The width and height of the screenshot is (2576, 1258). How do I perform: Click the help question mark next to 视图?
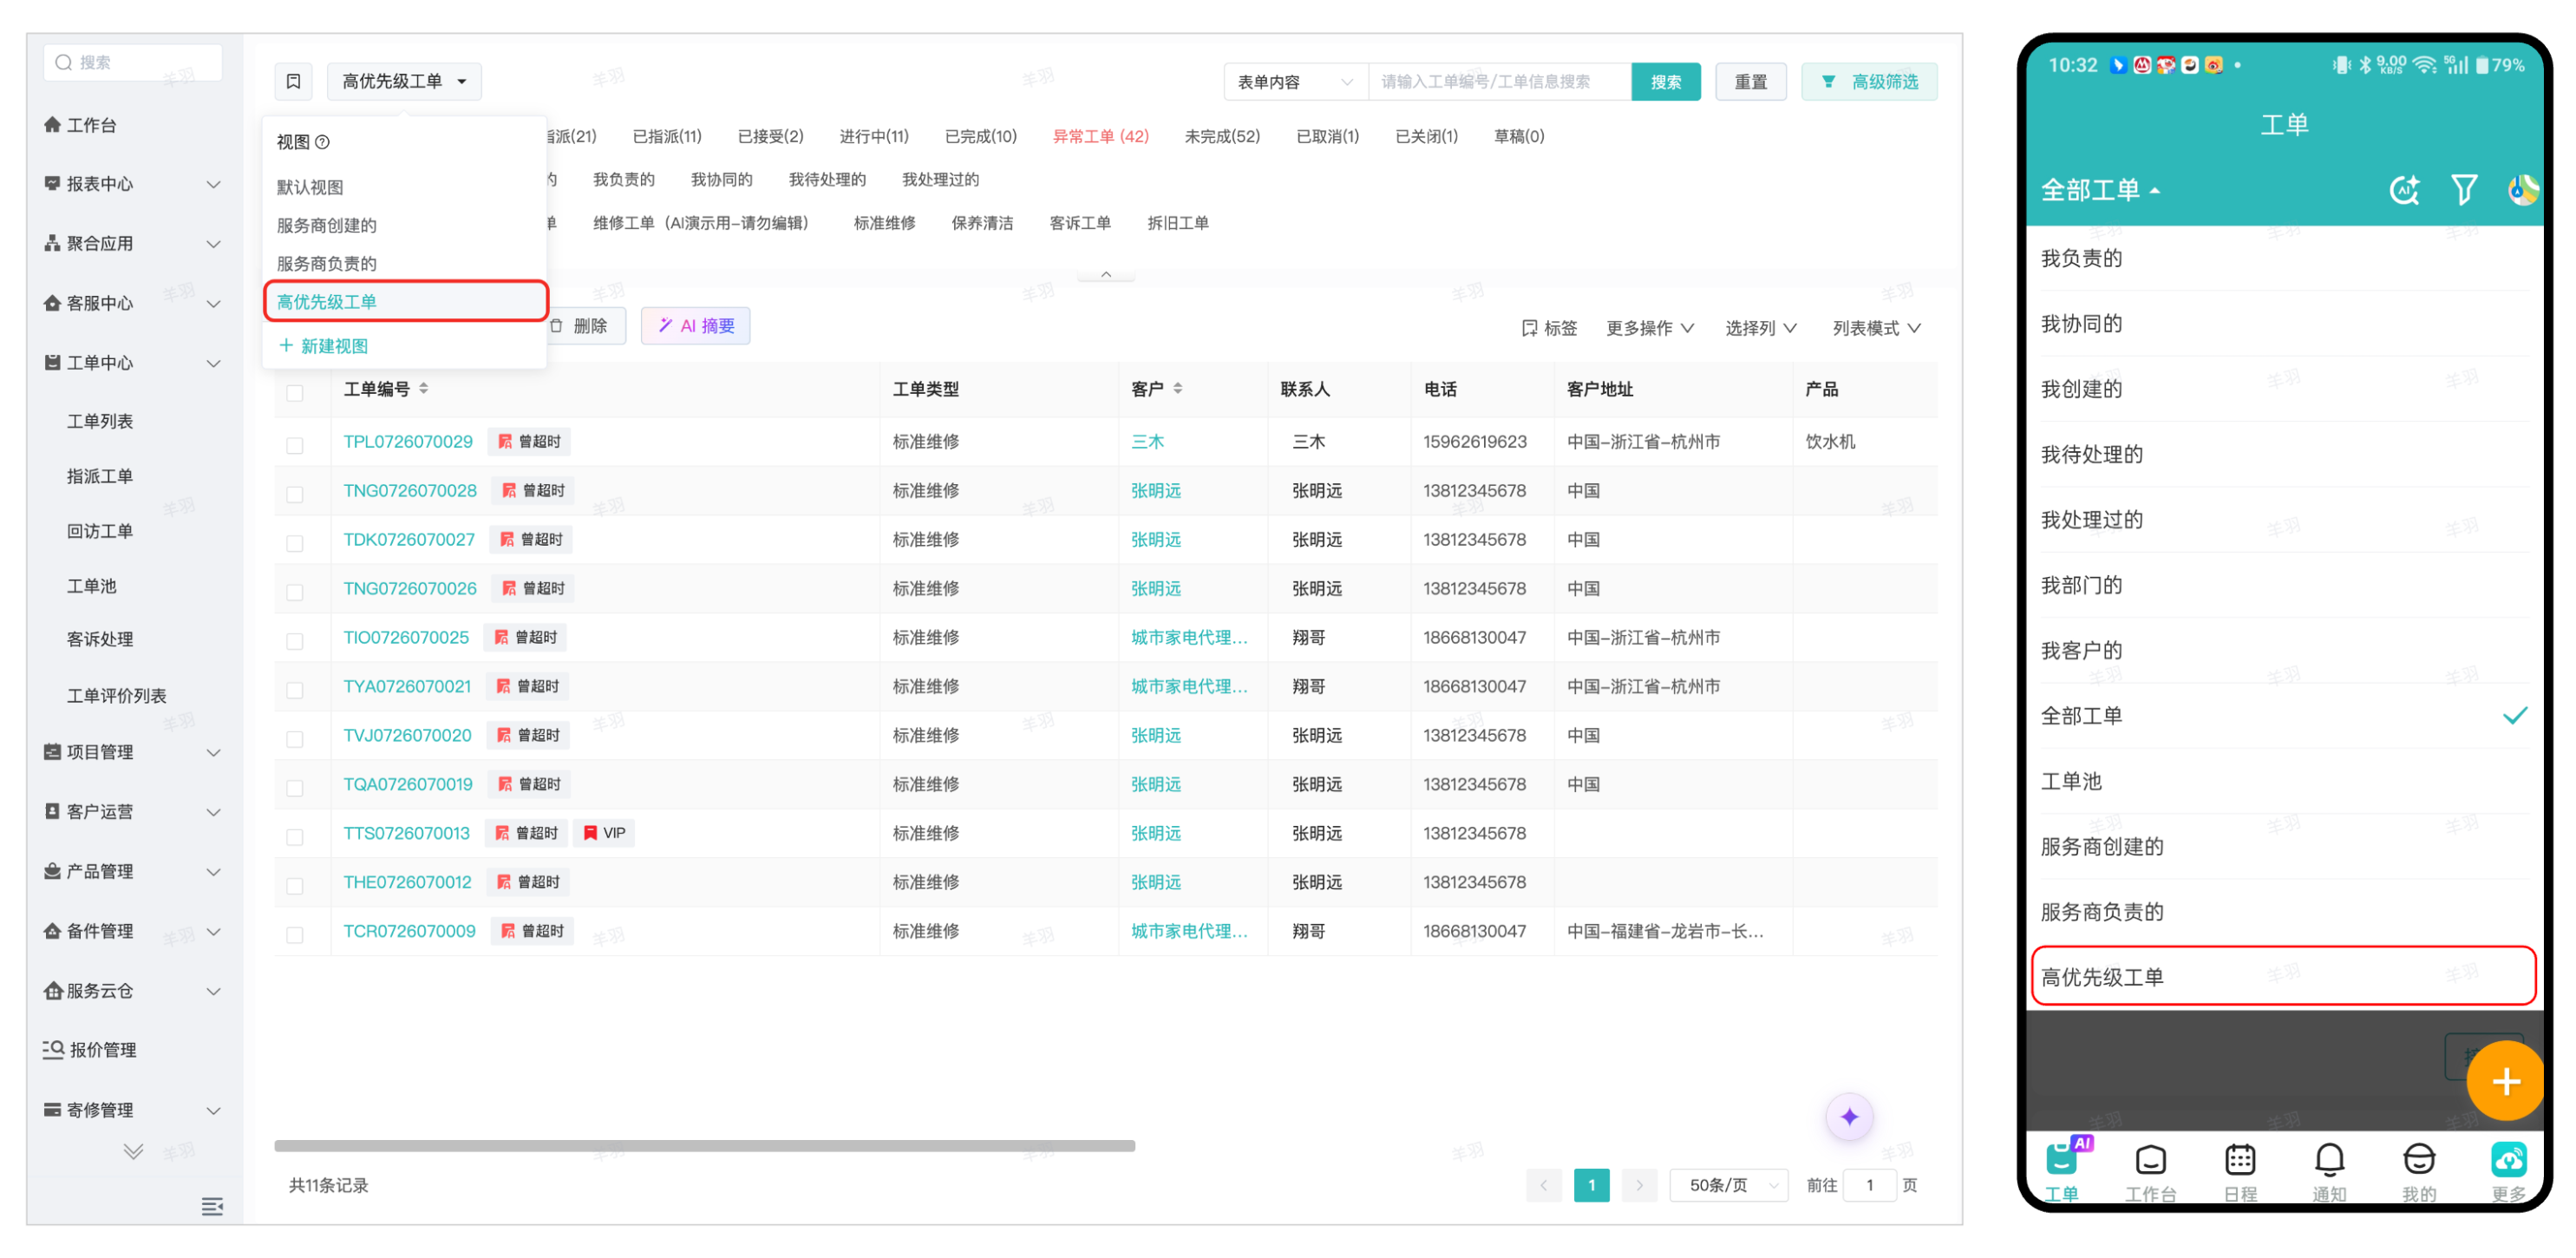coord(322,142)
